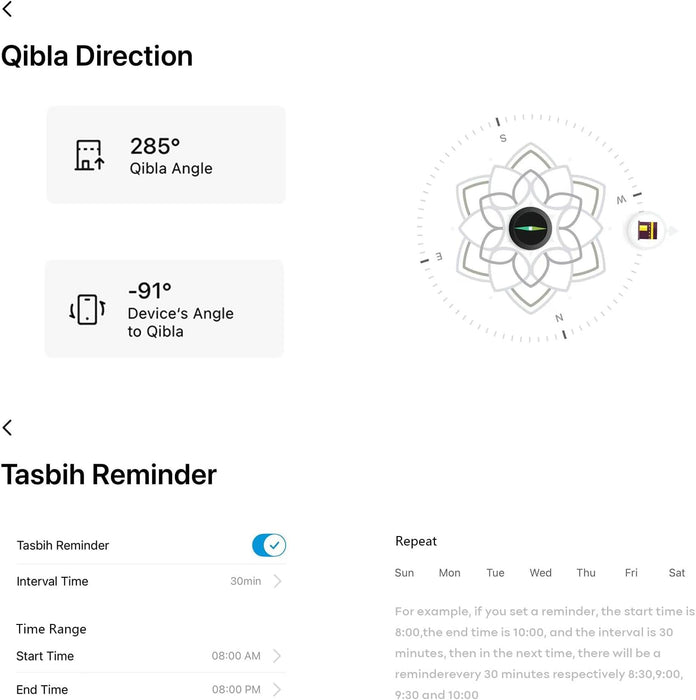Open the End Time chevron
696x700 pixels.
pyautogui.click(x=277, y=689)
